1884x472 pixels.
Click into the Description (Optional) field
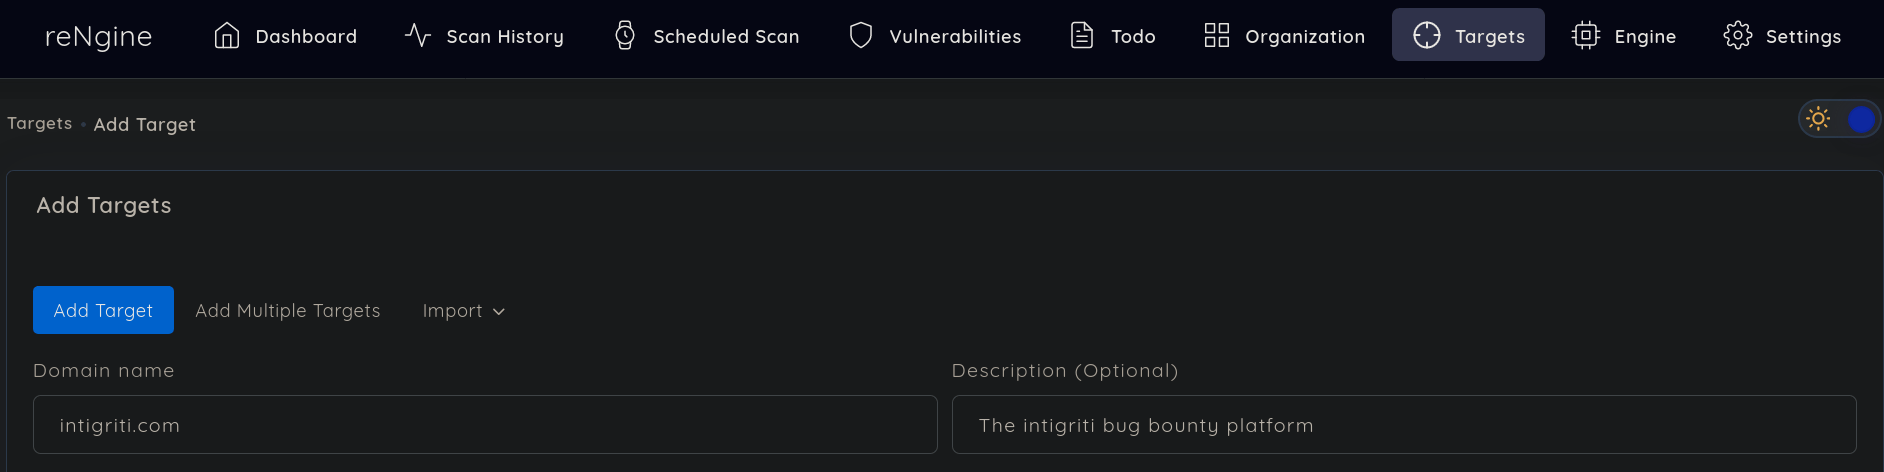pos(1404,425)
